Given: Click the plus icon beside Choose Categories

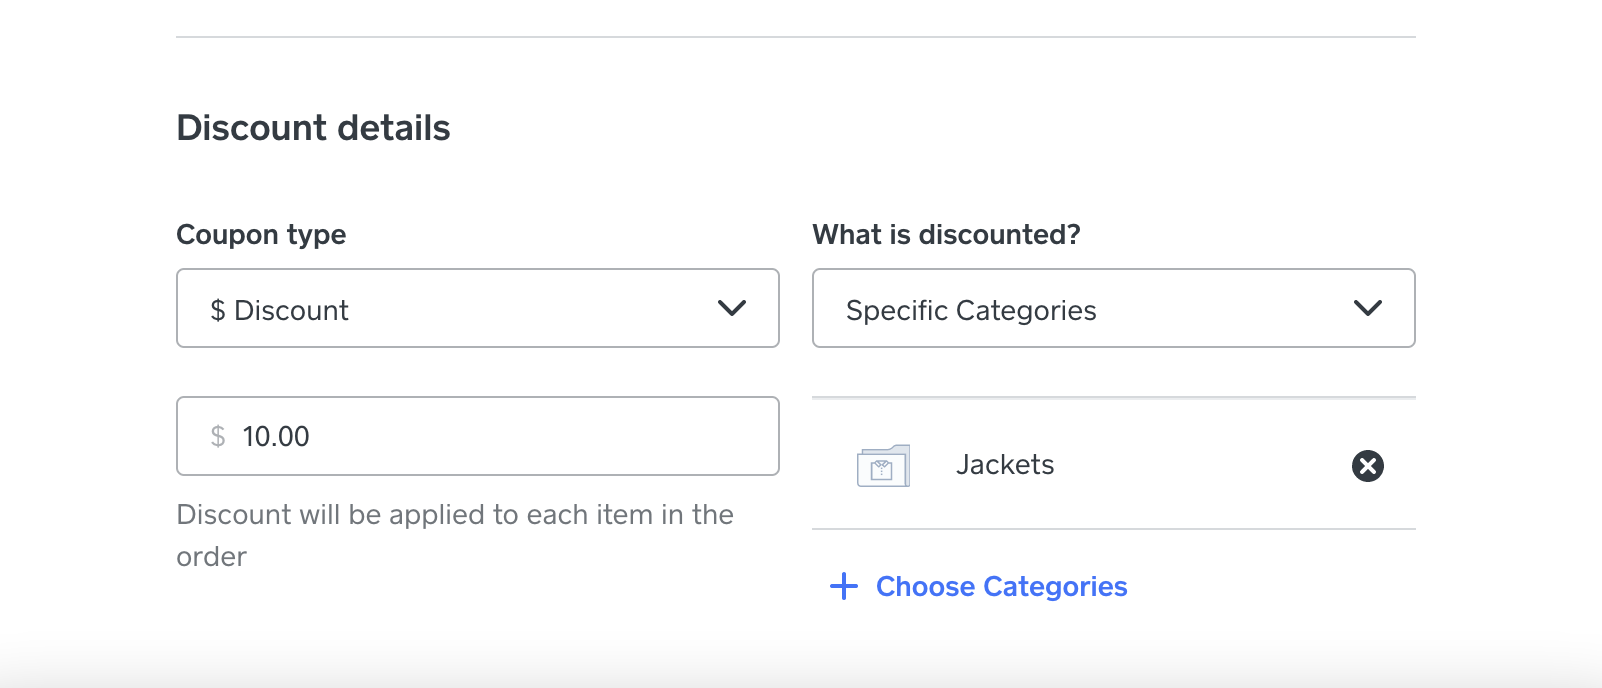Looking at the screenshot, I should 844,587.
